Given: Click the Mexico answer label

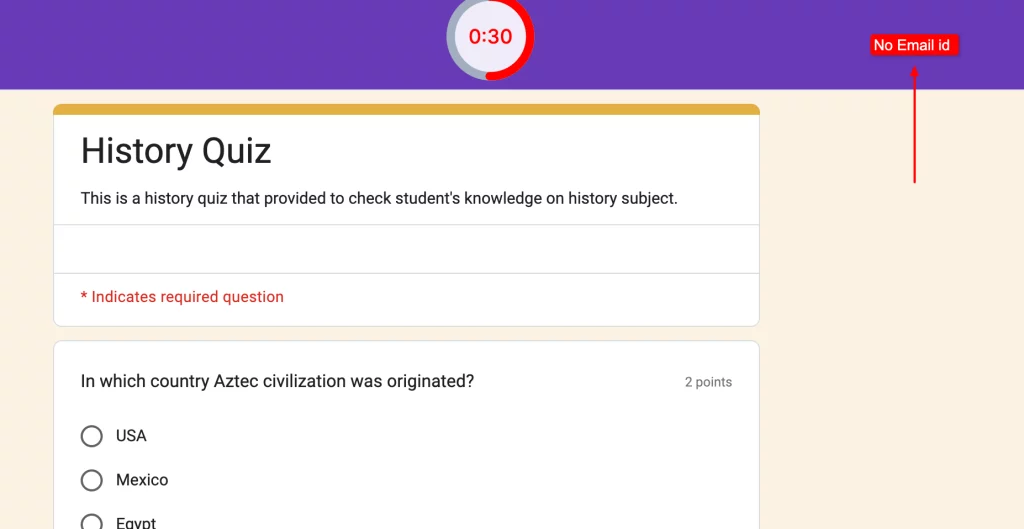Looking at the screenshot, I should (x=142, y=480).
